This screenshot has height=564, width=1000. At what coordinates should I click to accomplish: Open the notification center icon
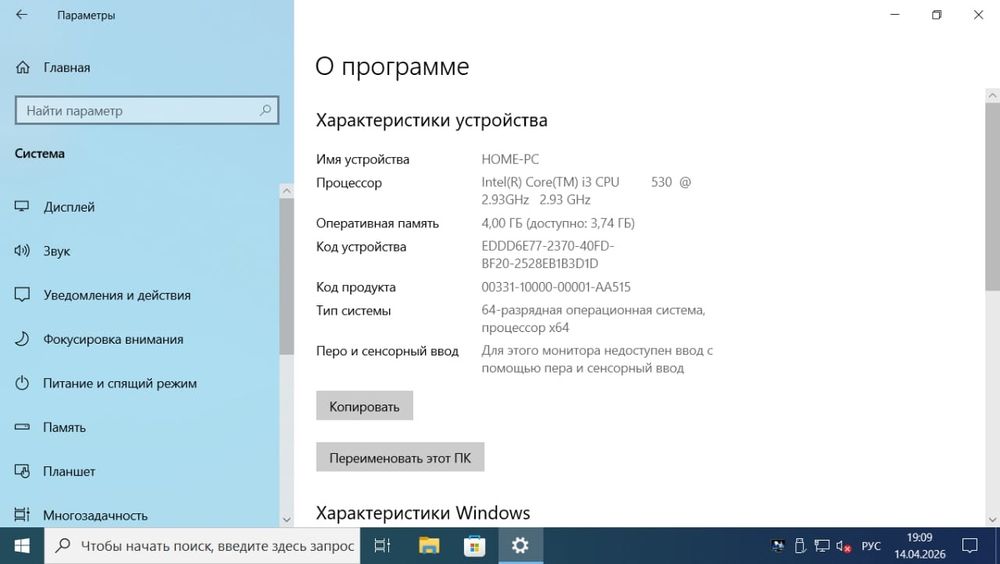[970, 545]
